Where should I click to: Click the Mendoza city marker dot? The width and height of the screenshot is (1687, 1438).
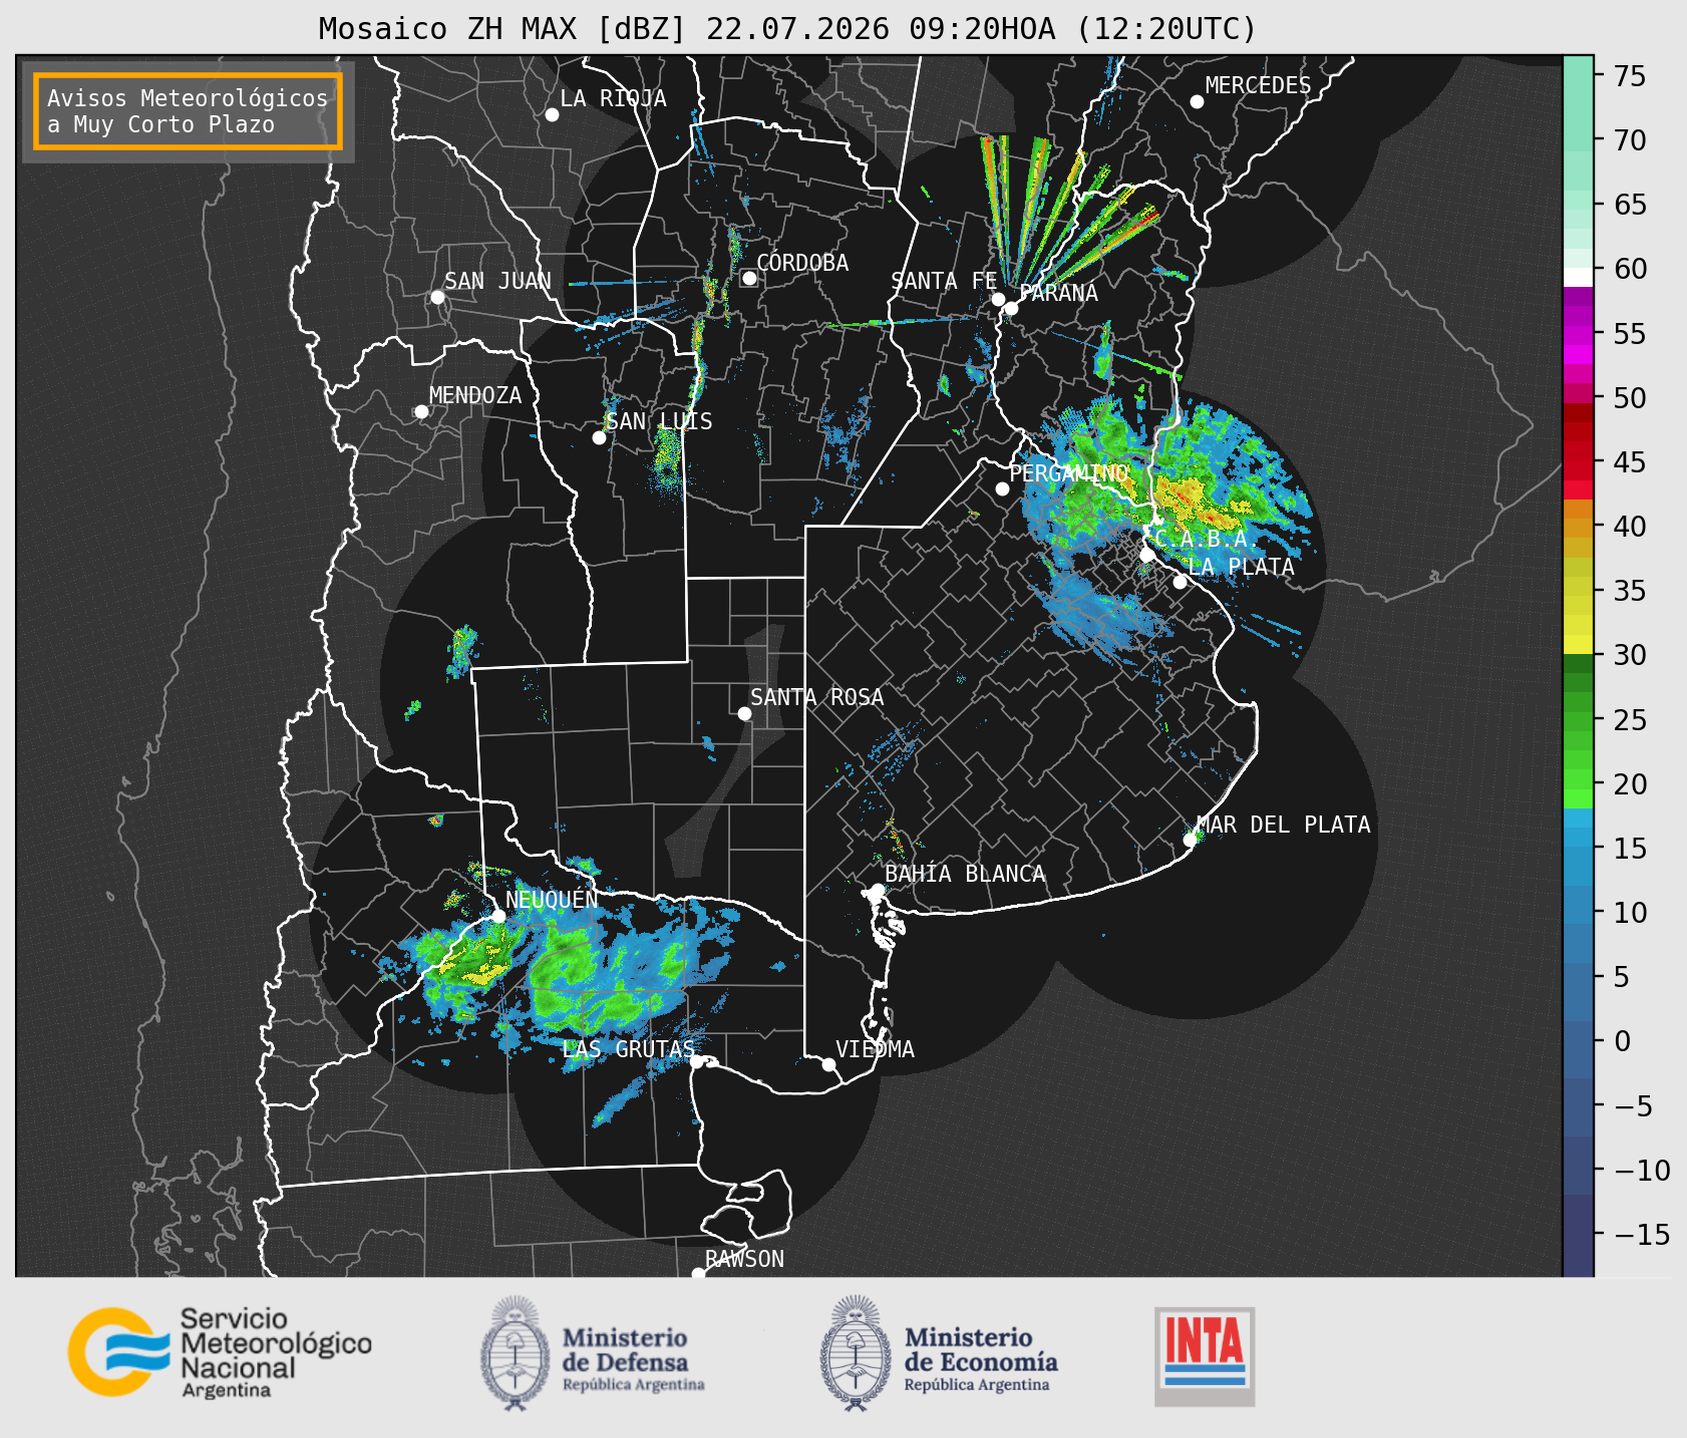tap(421, 412)
